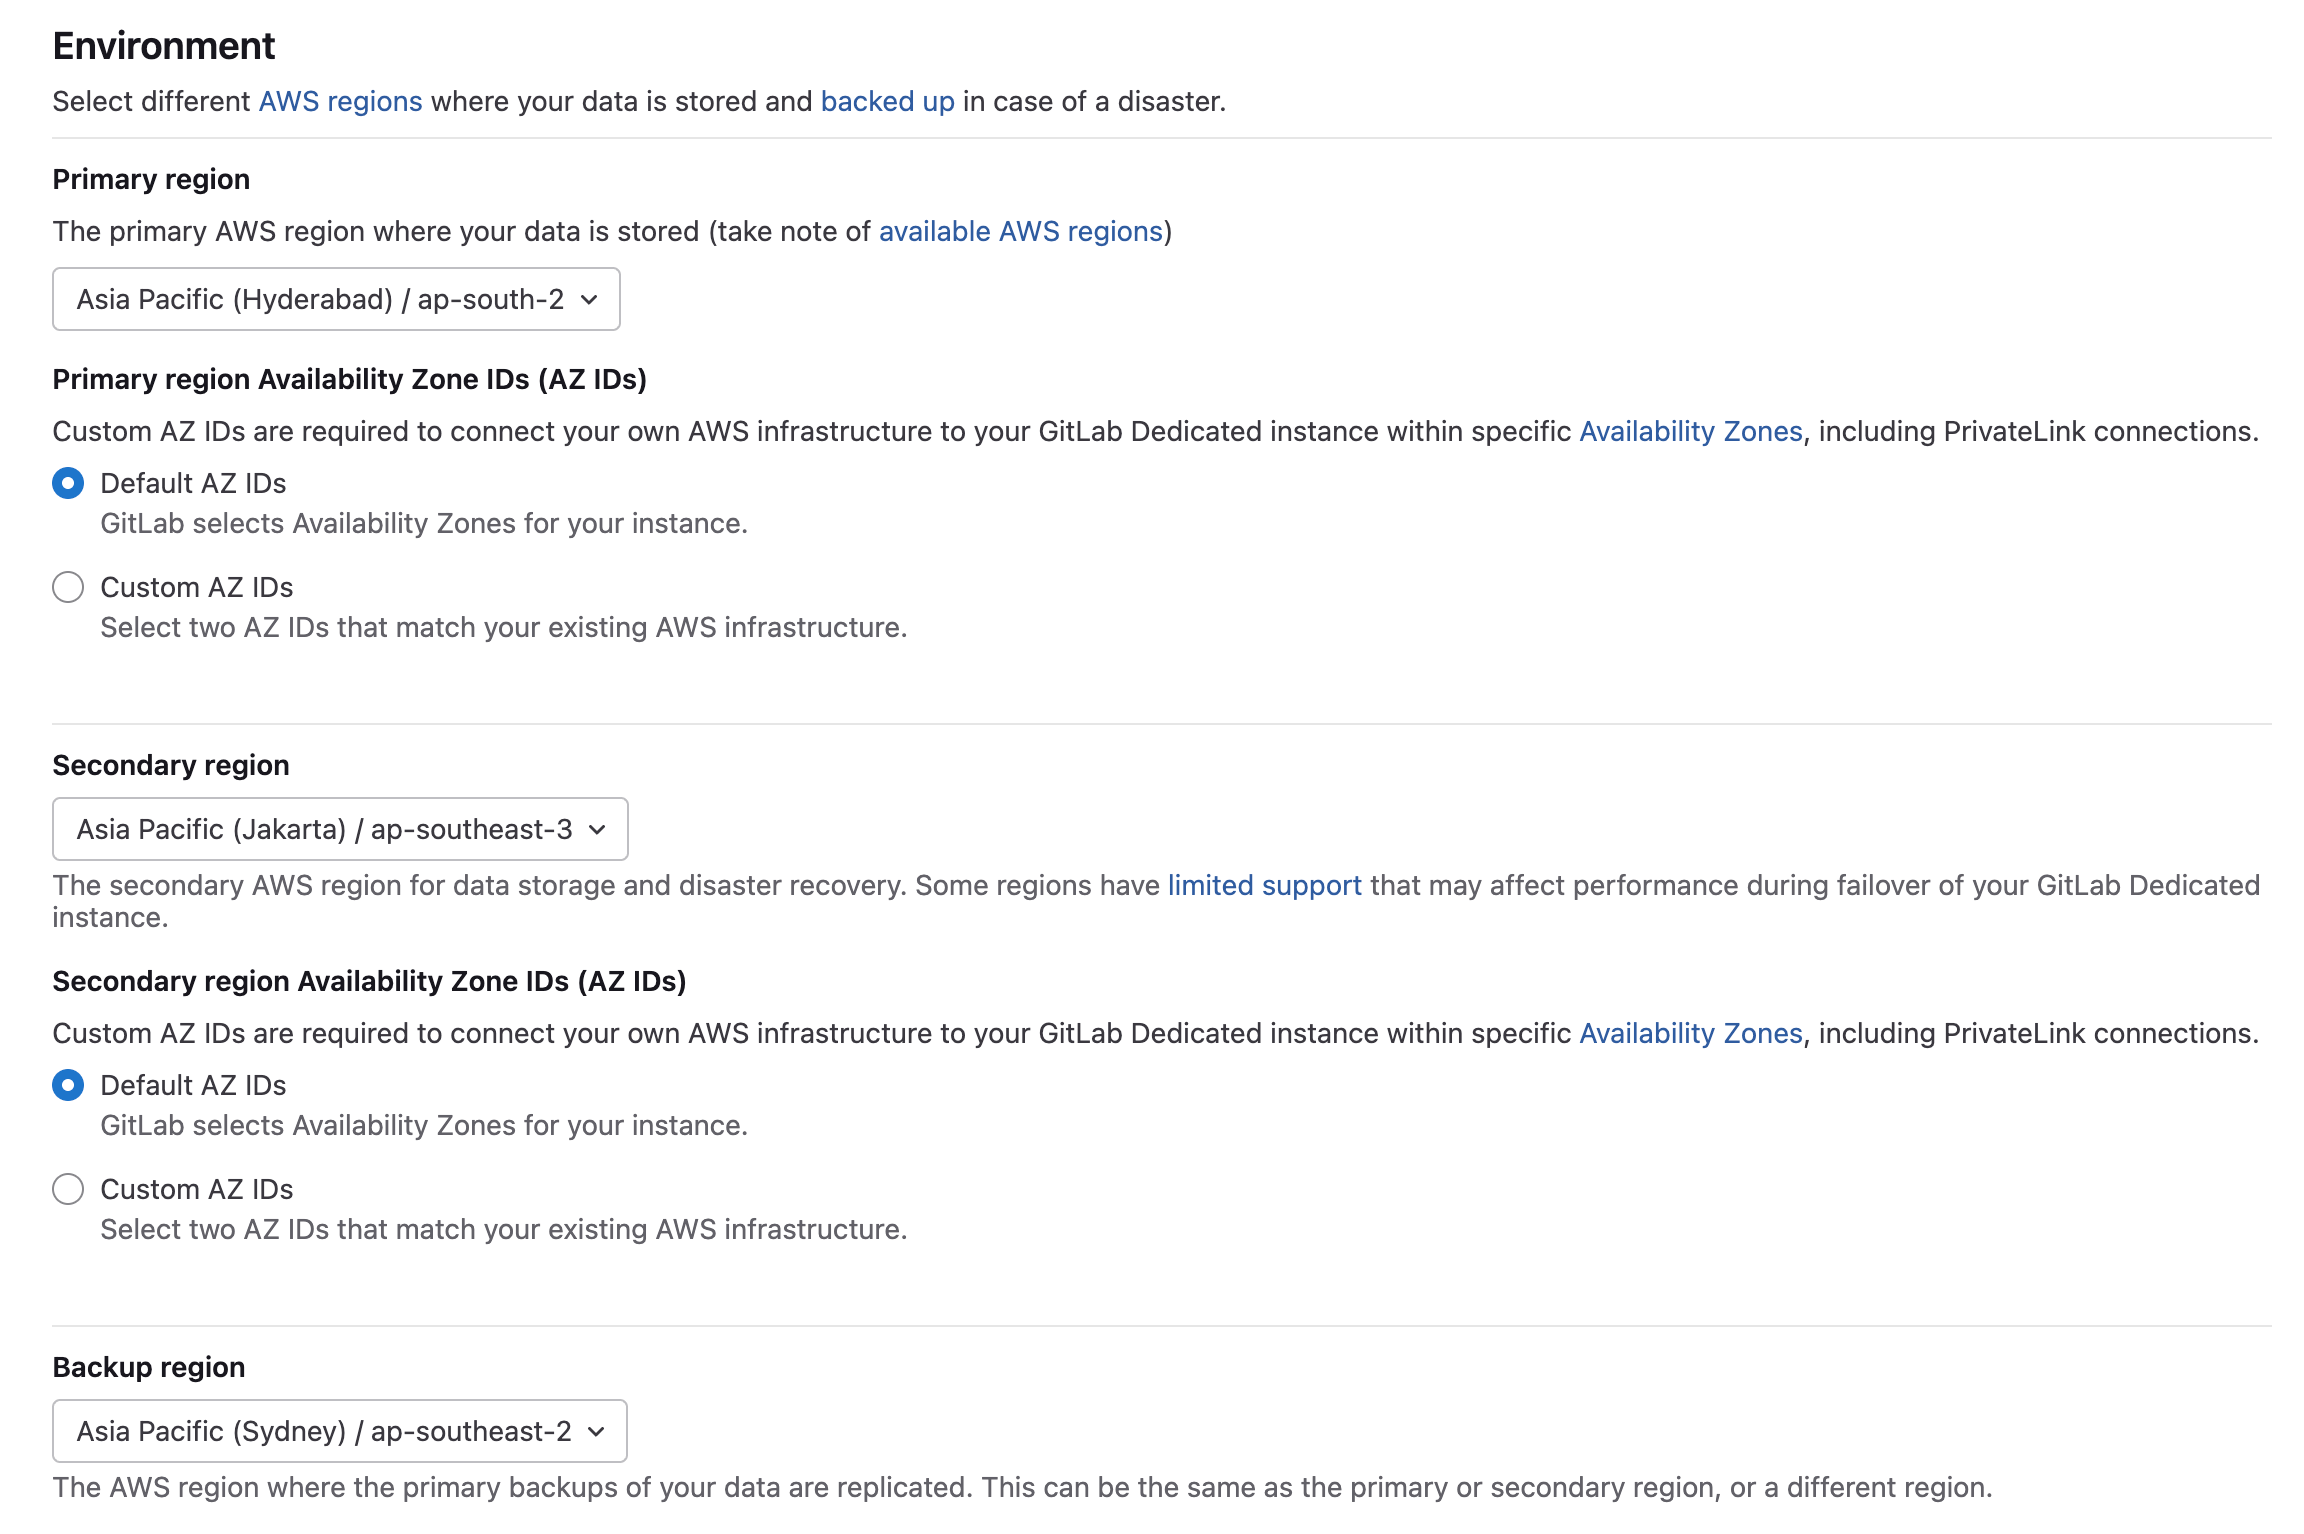Click the Asia Pacific (Sydney) region selector
The width and height of the screenshot is (2304, 1534).
(x=339, y=1430)
